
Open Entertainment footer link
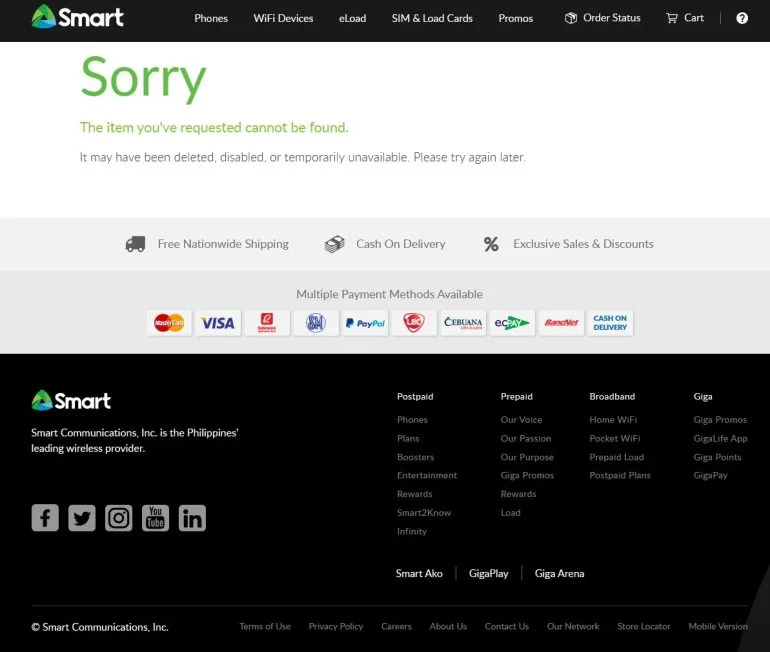[427, 475]
